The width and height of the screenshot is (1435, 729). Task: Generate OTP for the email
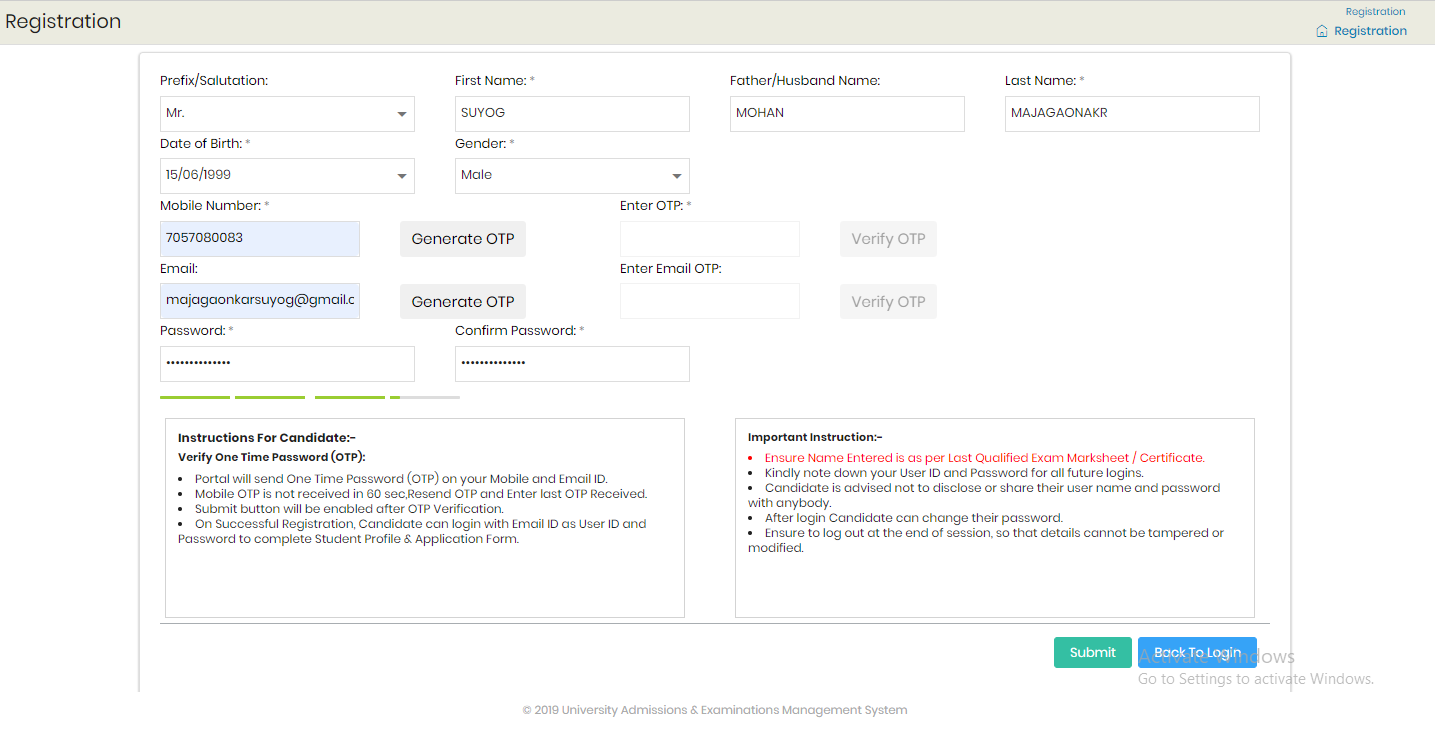[x=463, y=302]
